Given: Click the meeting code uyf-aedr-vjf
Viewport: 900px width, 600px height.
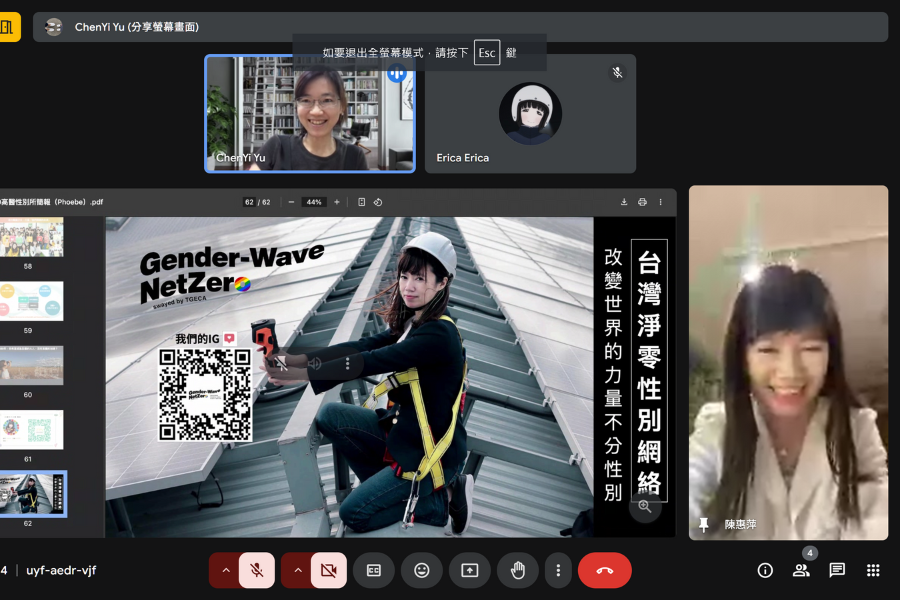Looking at the screenshot, I should [x=61, y=570].
